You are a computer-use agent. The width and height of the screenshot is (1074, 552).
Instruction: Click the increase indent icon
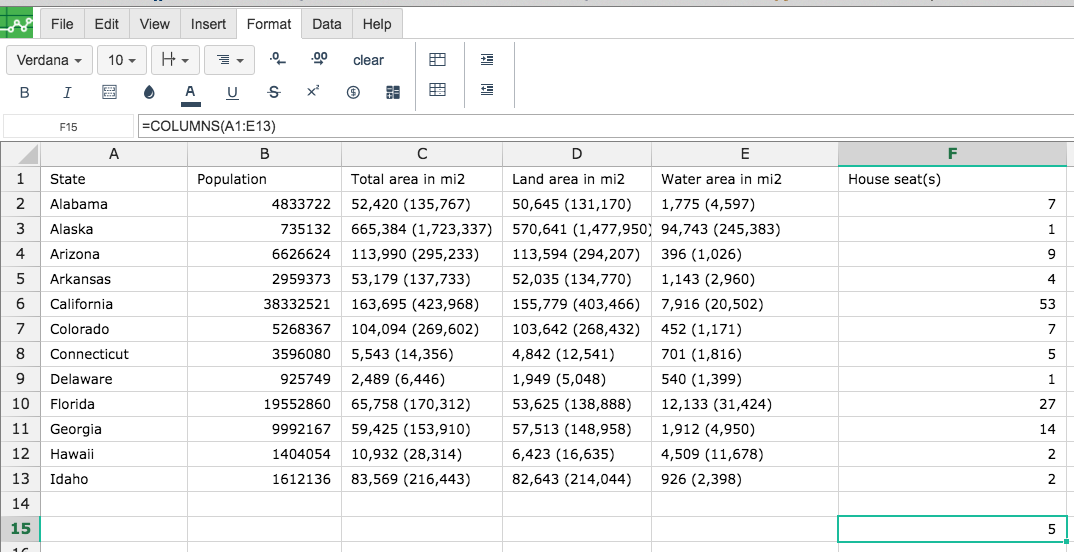click(x=487, y=60)
